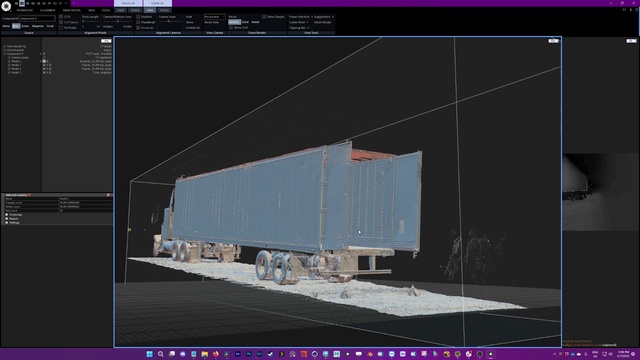This screenshot has width=640, height=360.
Task: Select Green source color
Action: tap(25, 26)
